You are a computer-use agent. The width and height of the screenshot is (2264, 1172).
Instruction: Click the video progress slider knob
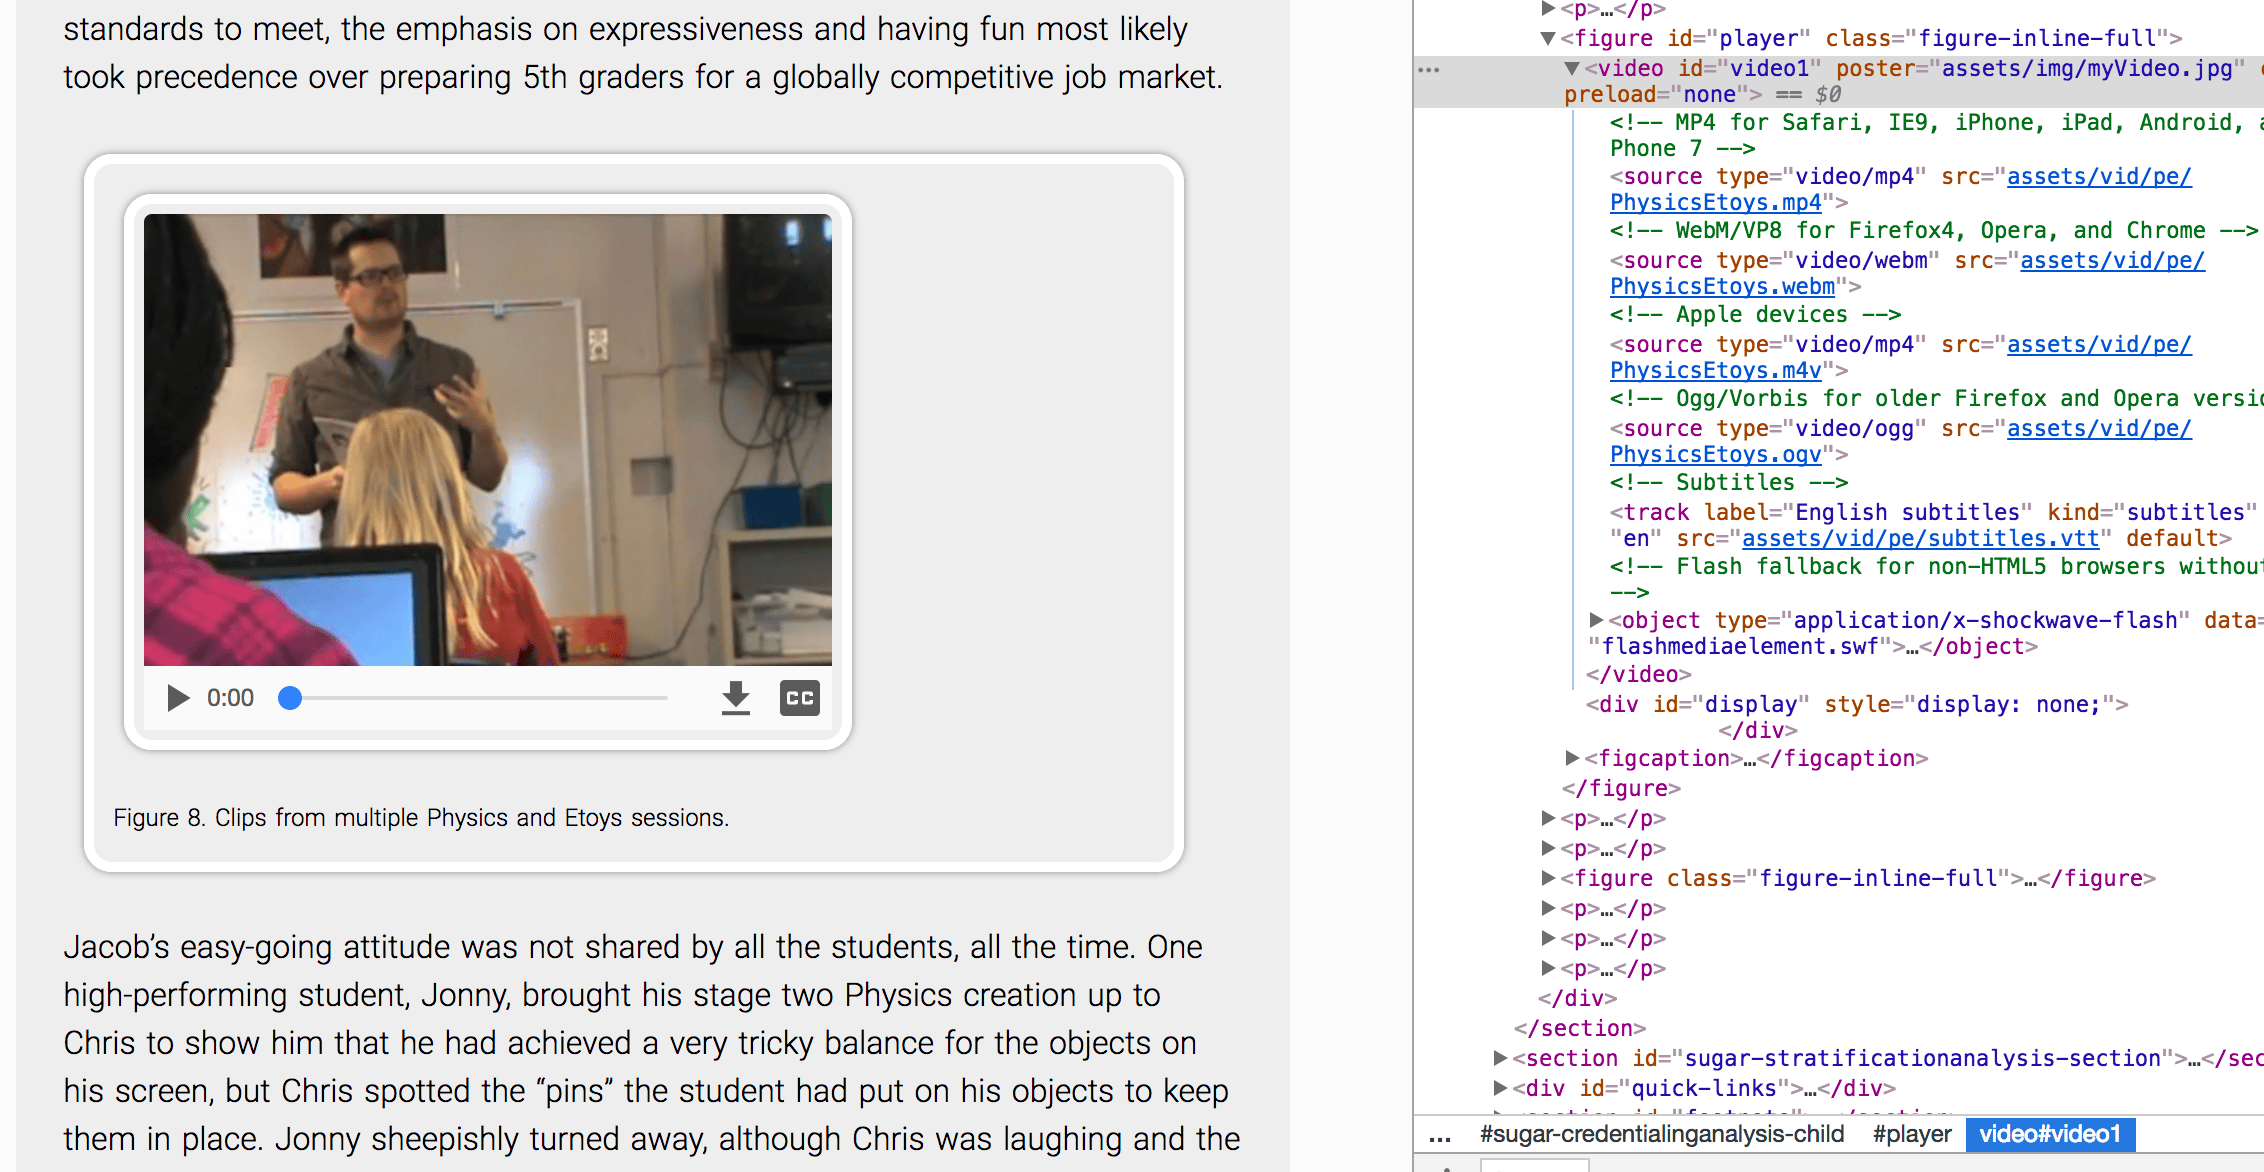coord(290,698)
